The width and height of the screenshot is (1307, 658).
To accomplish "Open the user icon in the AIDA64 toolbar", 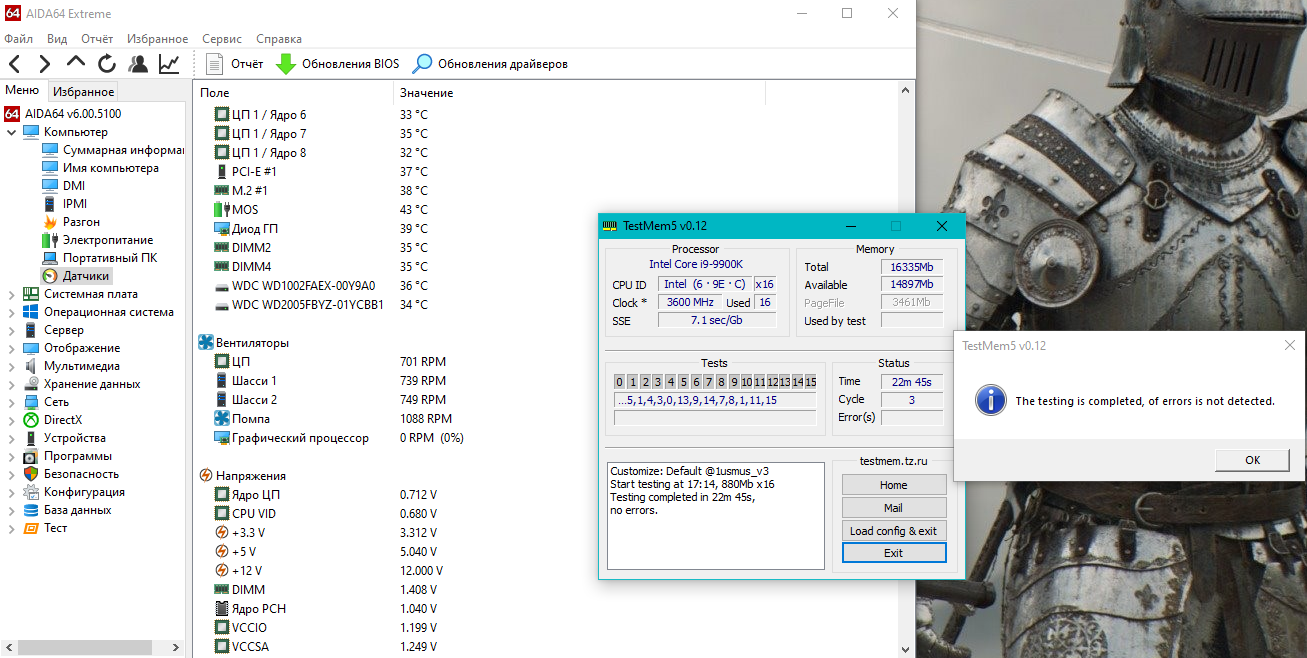I will click(138, 64).
